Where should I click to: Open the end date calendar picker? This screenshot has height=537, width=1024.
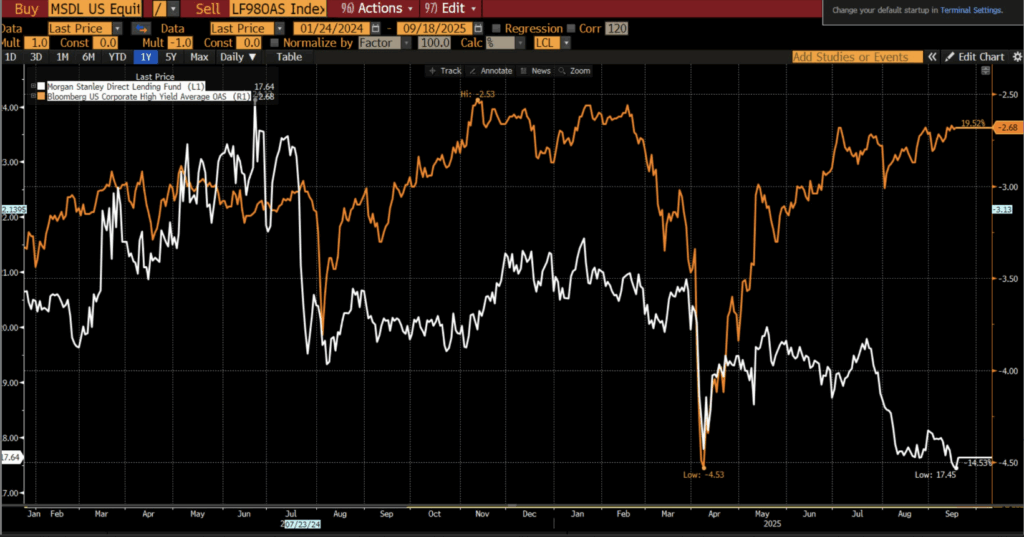coord(477,29)
